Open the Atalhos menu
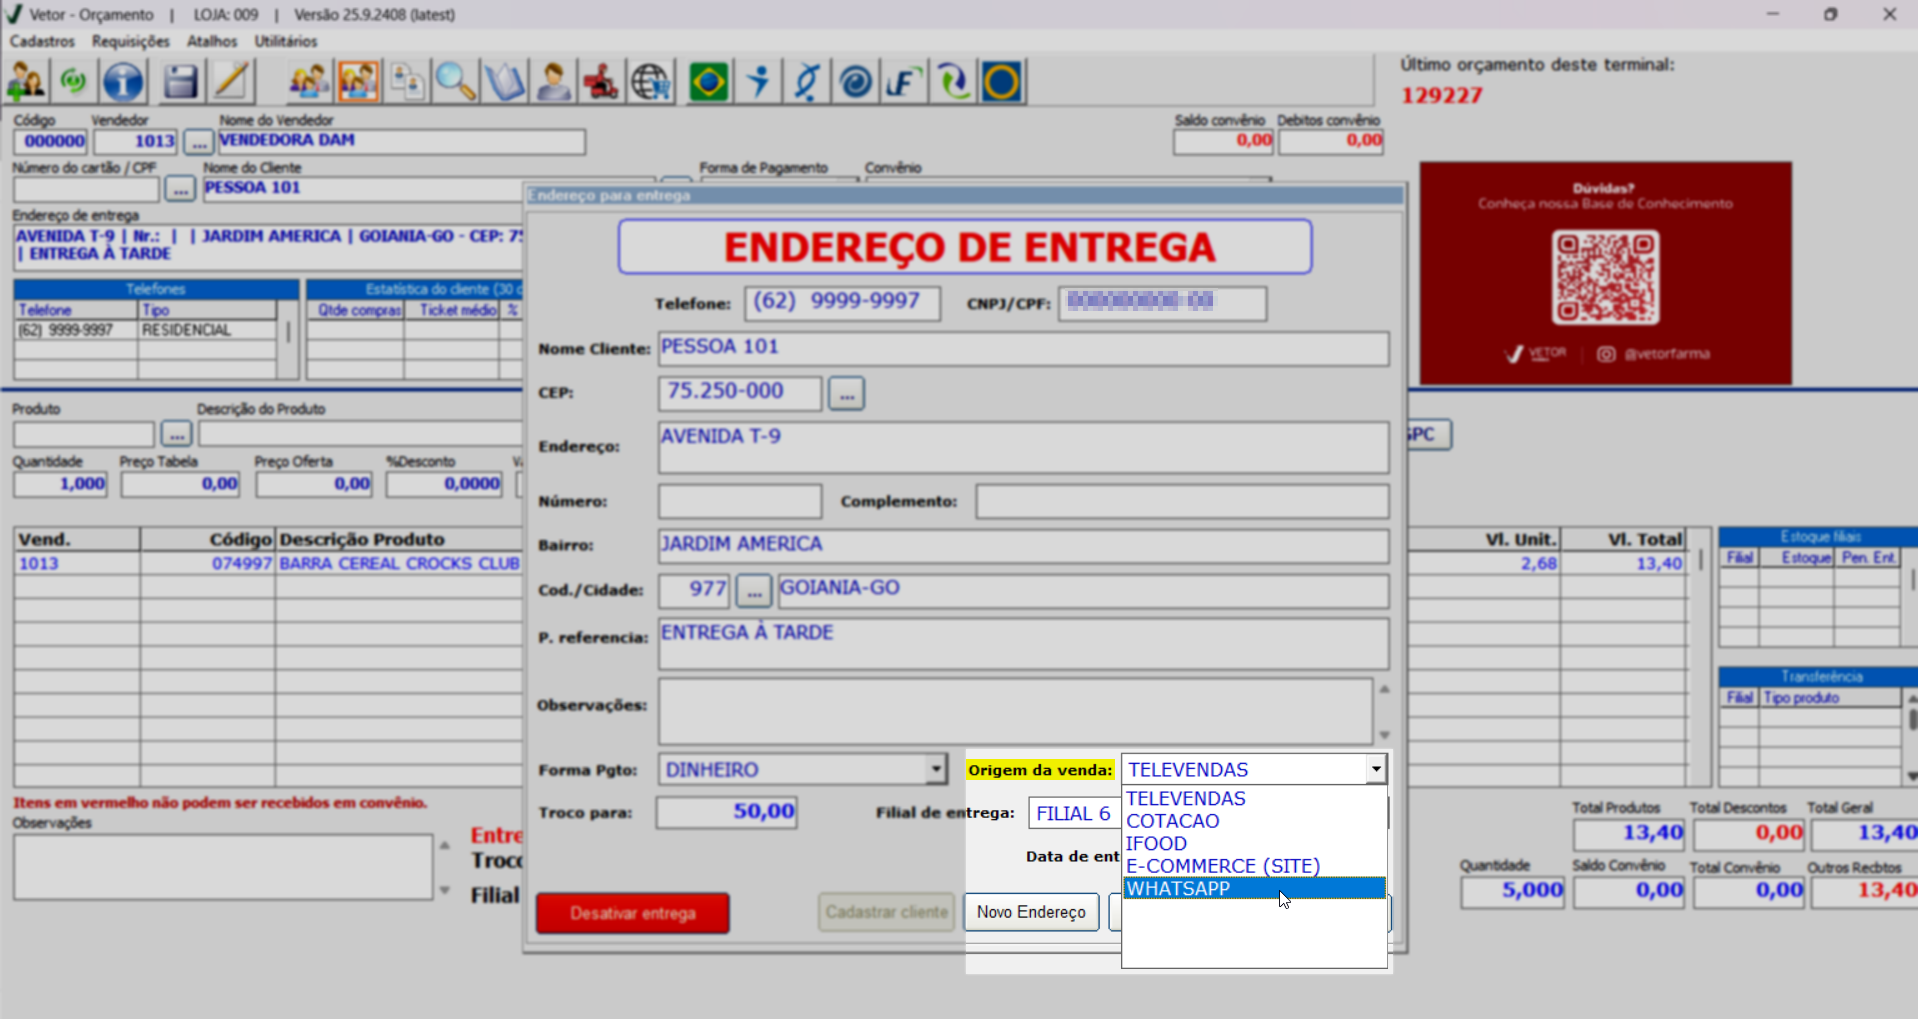 (x=212, y=41)
